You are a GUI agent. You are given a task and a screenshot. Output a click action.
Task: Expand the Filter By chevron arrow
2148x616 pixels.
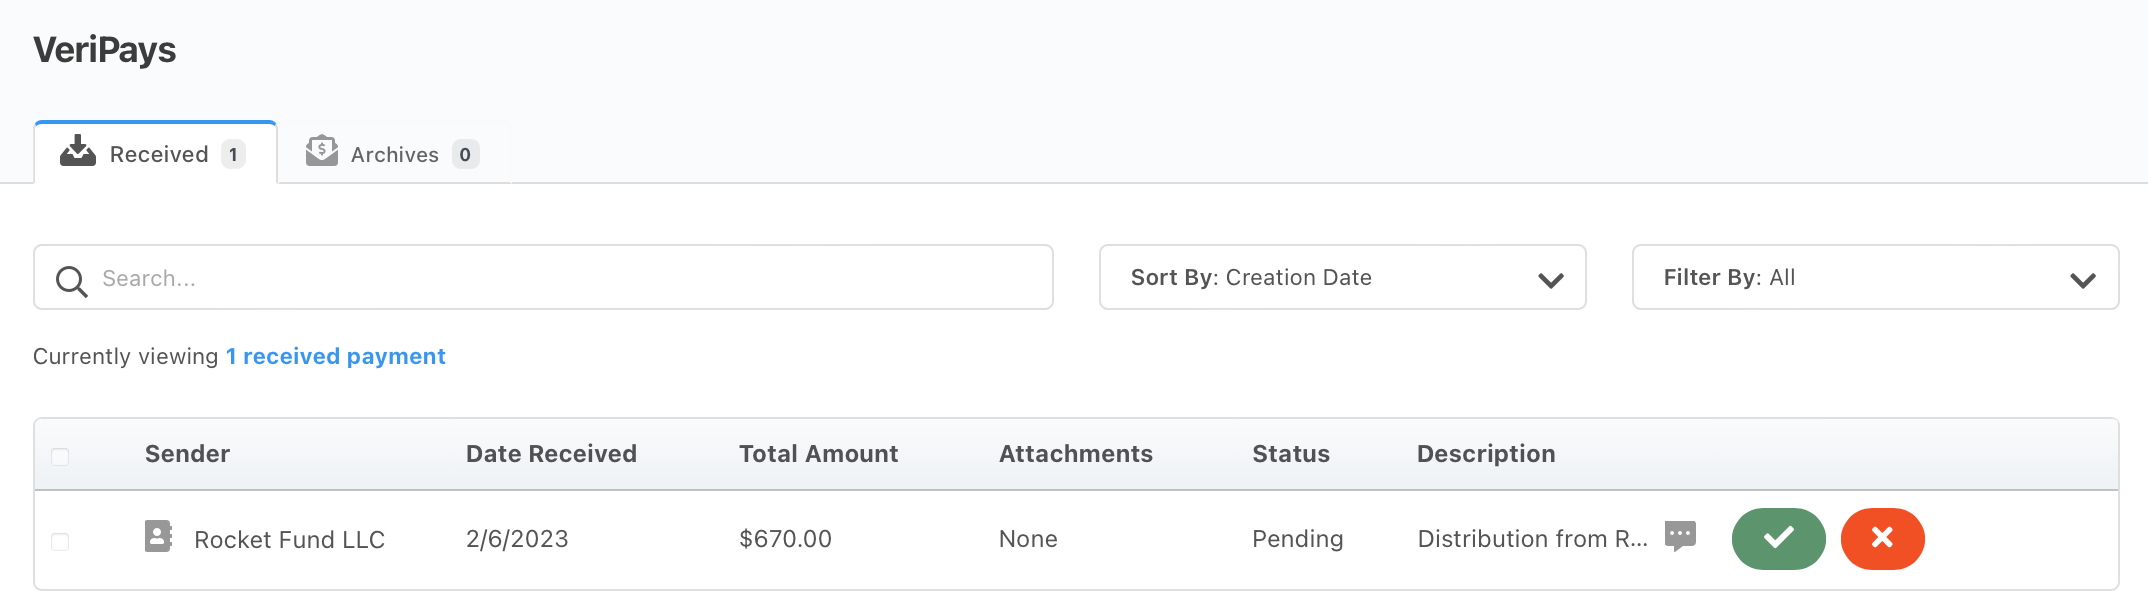point(2083,280)
